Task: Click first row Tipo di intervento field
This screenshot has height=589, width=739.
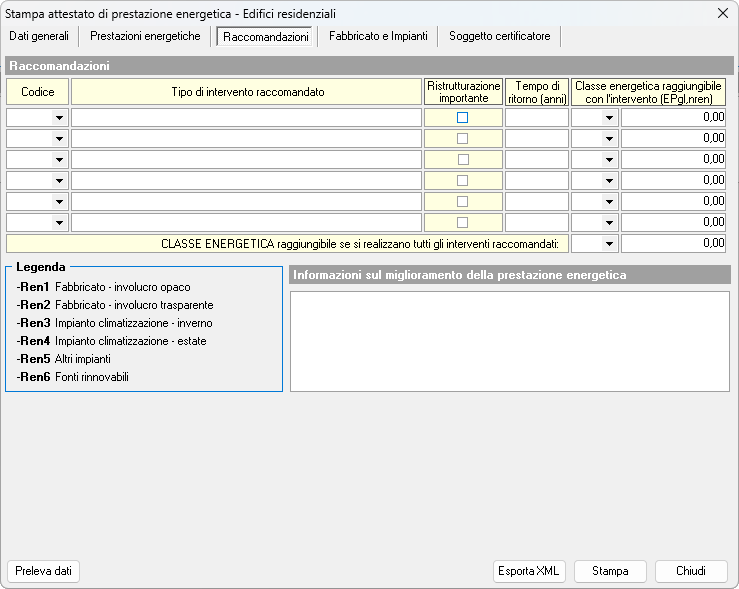Action: pyautogui.click(x=246, y=118)
